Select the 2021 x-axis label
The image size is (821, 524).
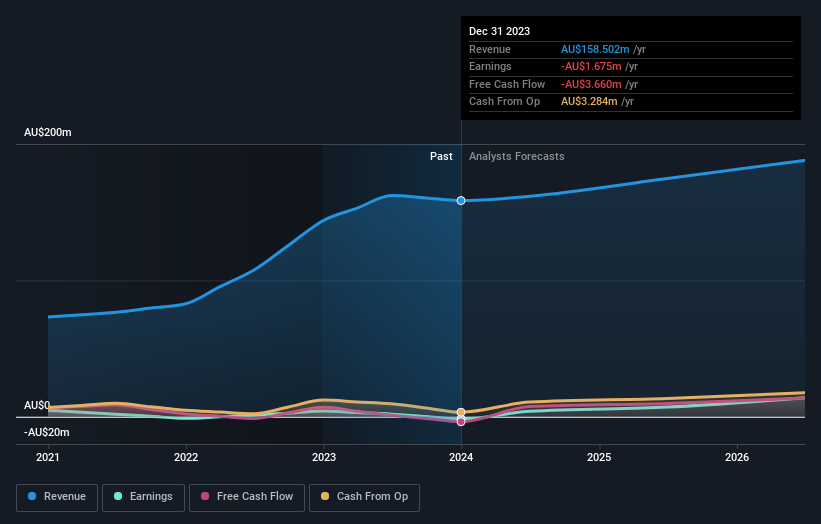pos(48,457)
